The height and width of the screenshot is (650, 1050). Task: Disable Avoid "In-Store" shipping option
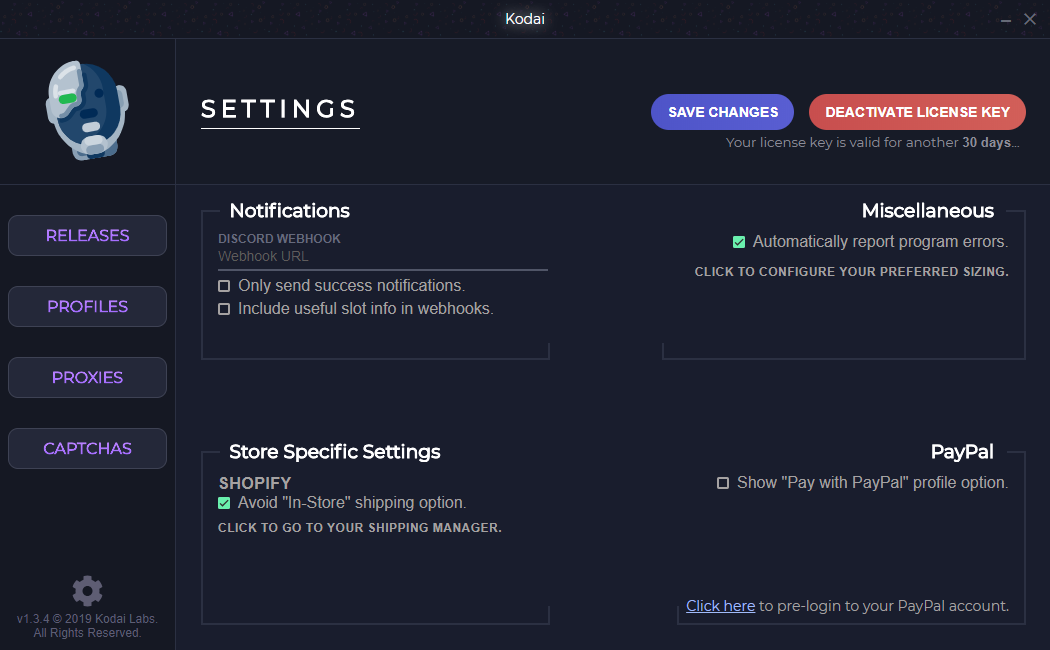[224, 503]
